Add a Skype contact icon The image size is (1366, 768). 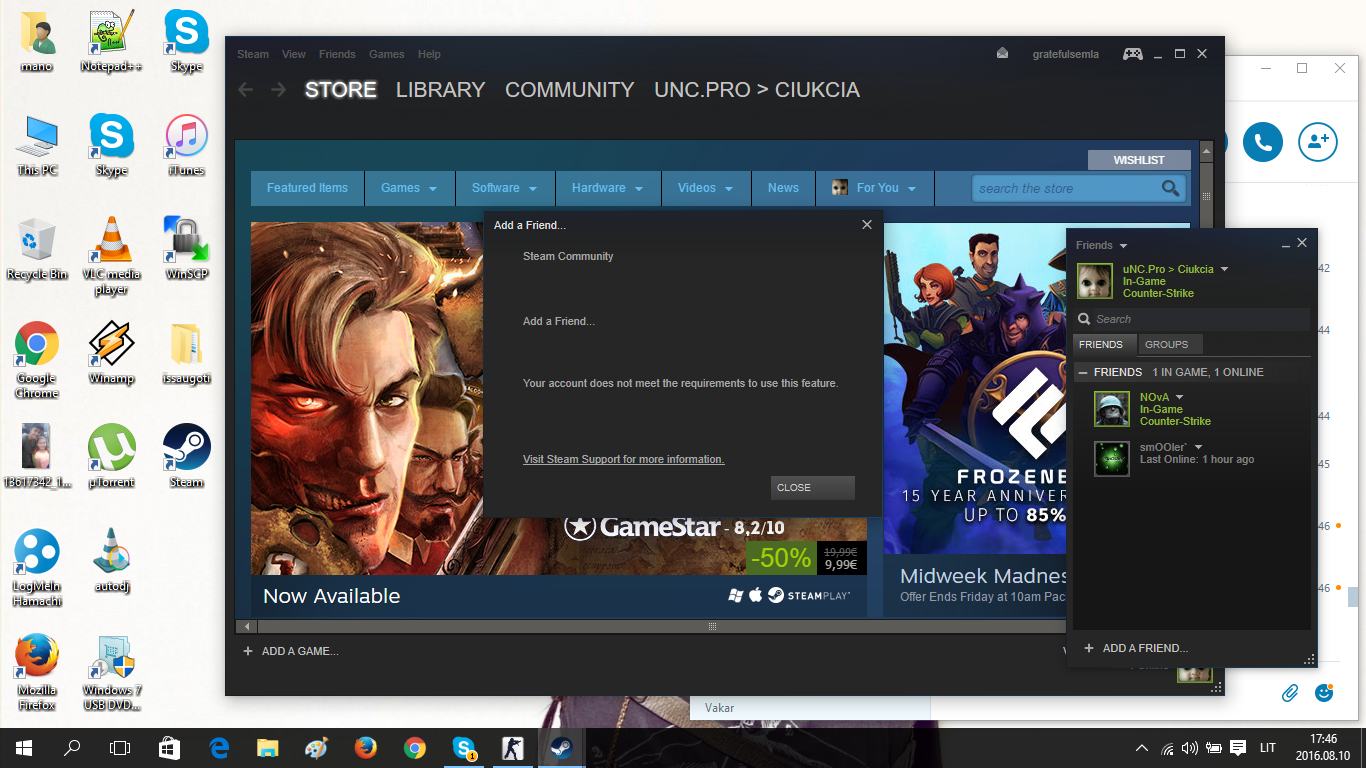(x=1318, y=142)
